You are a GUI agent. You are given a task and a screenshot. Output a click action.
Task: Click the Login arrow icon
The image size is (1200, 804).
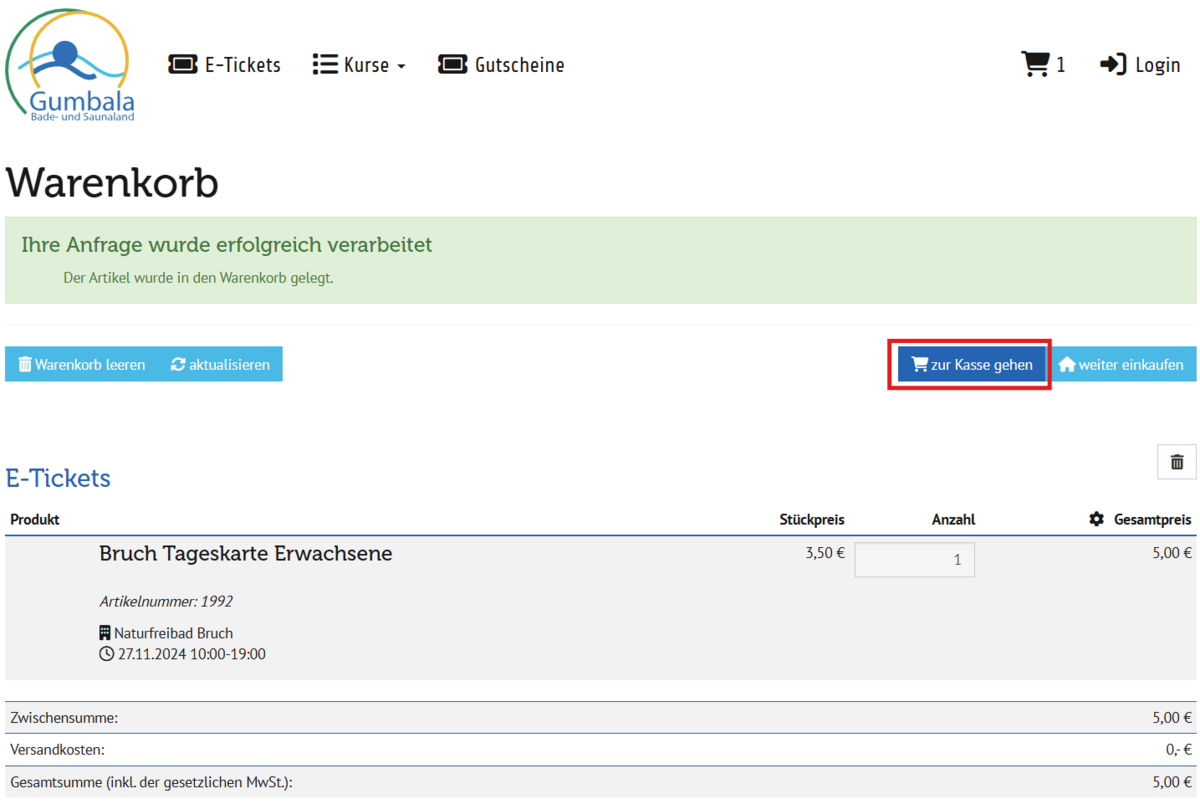click(1113, 64)
